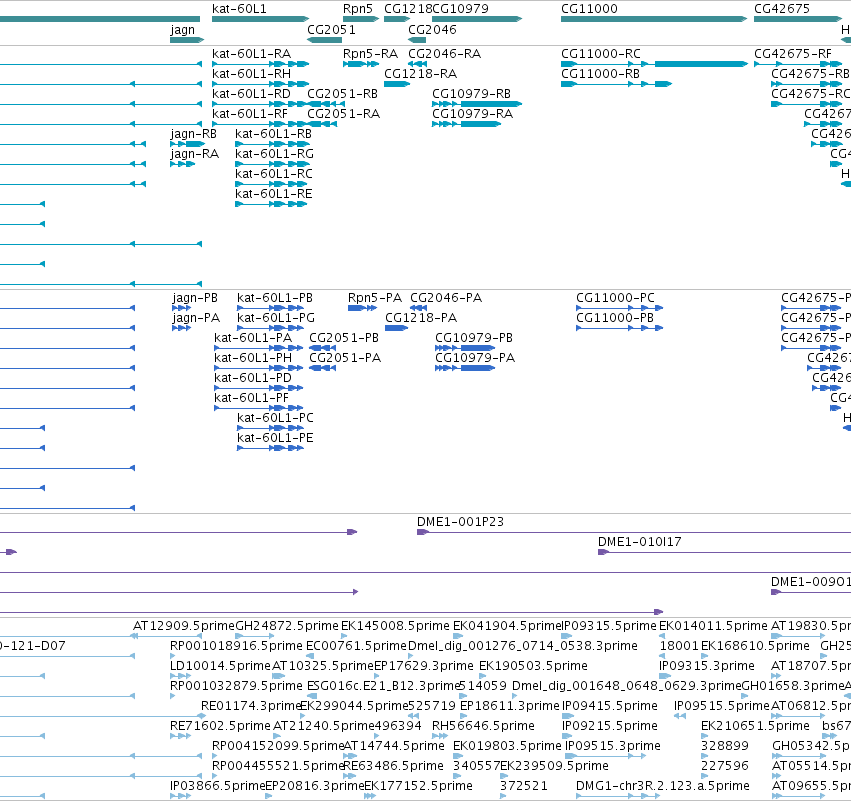
Task: Click the DME1-010I17 BAC label
Action: coord(639,542)
